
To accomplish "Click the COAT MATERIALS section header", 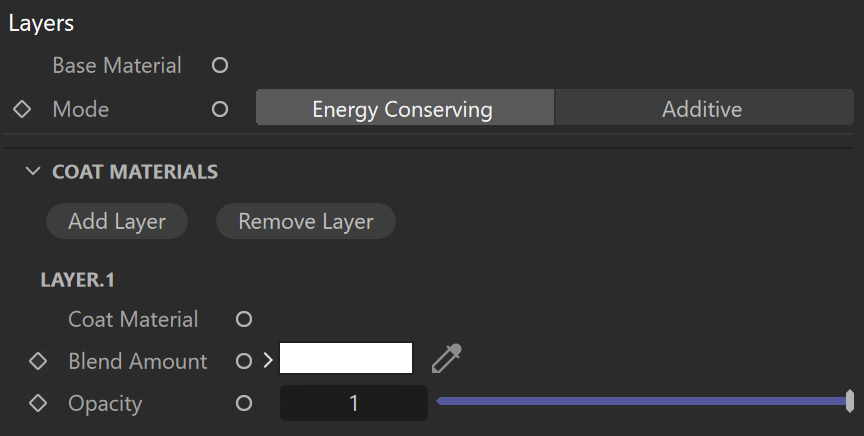I will (135, 172).
